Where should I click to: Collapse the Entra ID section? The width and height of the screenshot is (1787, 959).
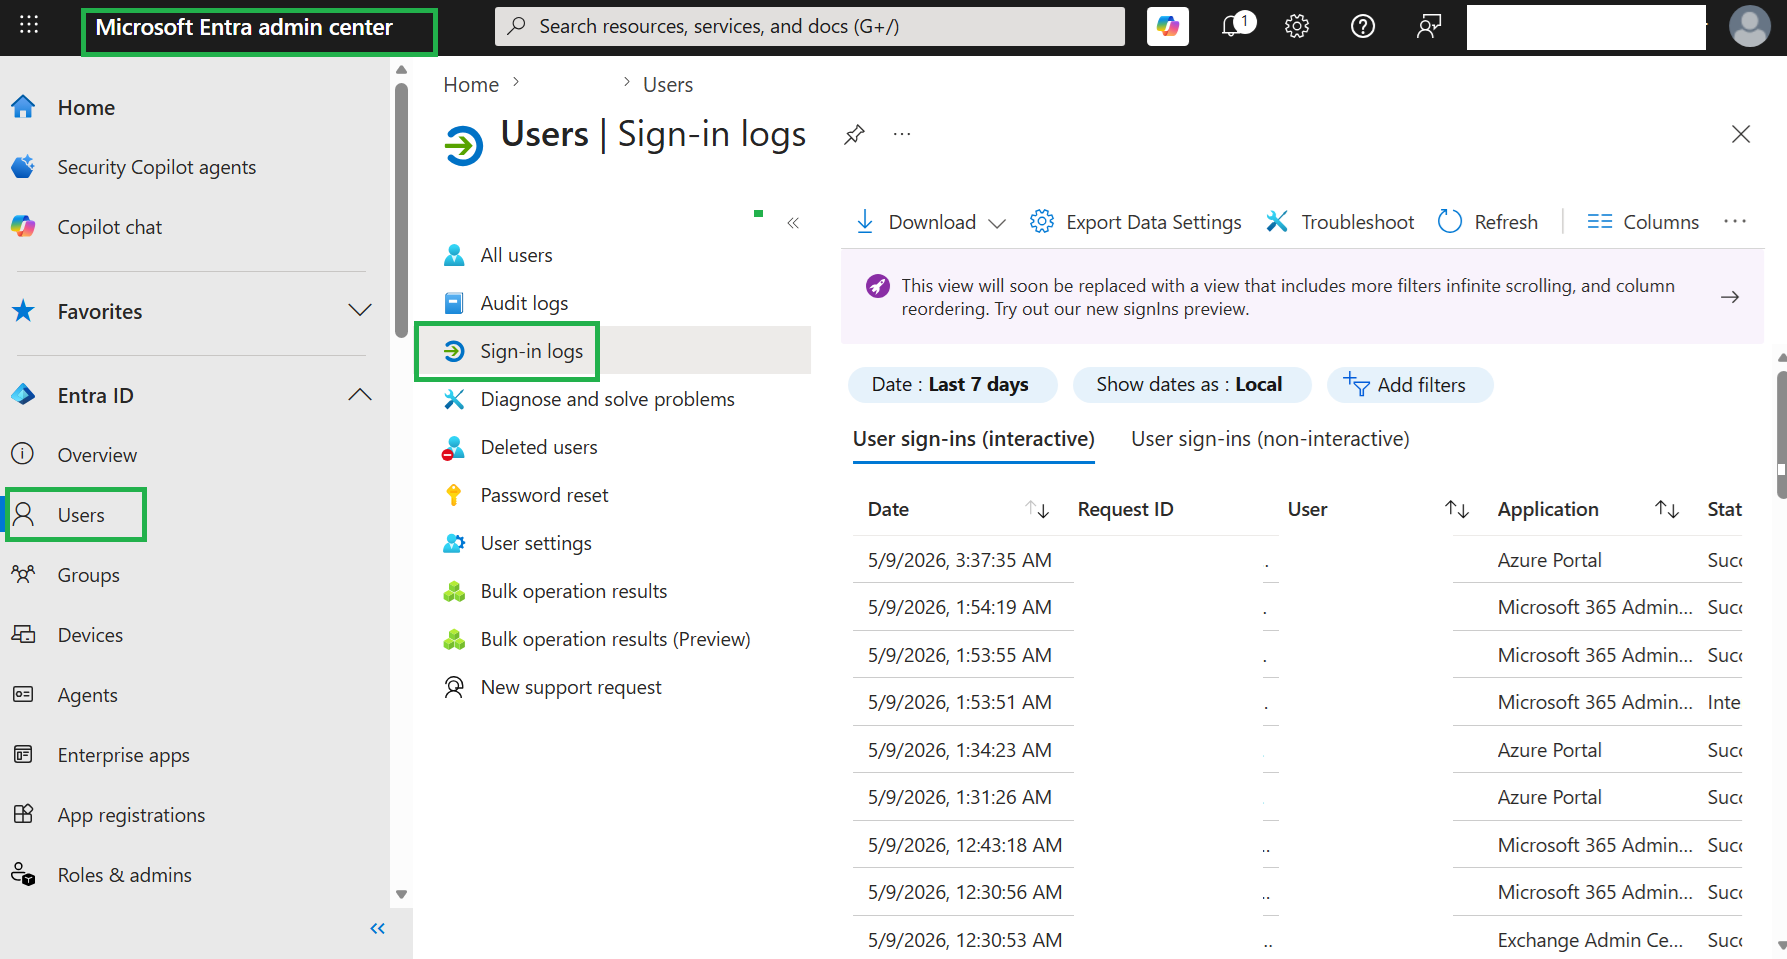pyautogui.click(x=360, y=395)
